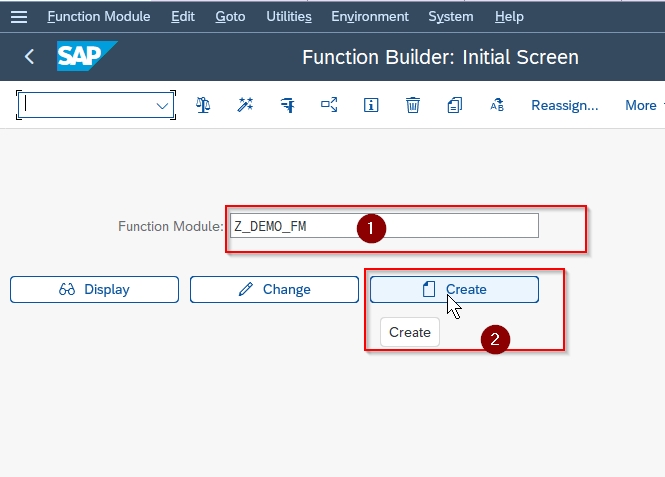This screenshot has width=665, height=477.
Task: Click the Create button with page icon
Action: tap(454, 290)
